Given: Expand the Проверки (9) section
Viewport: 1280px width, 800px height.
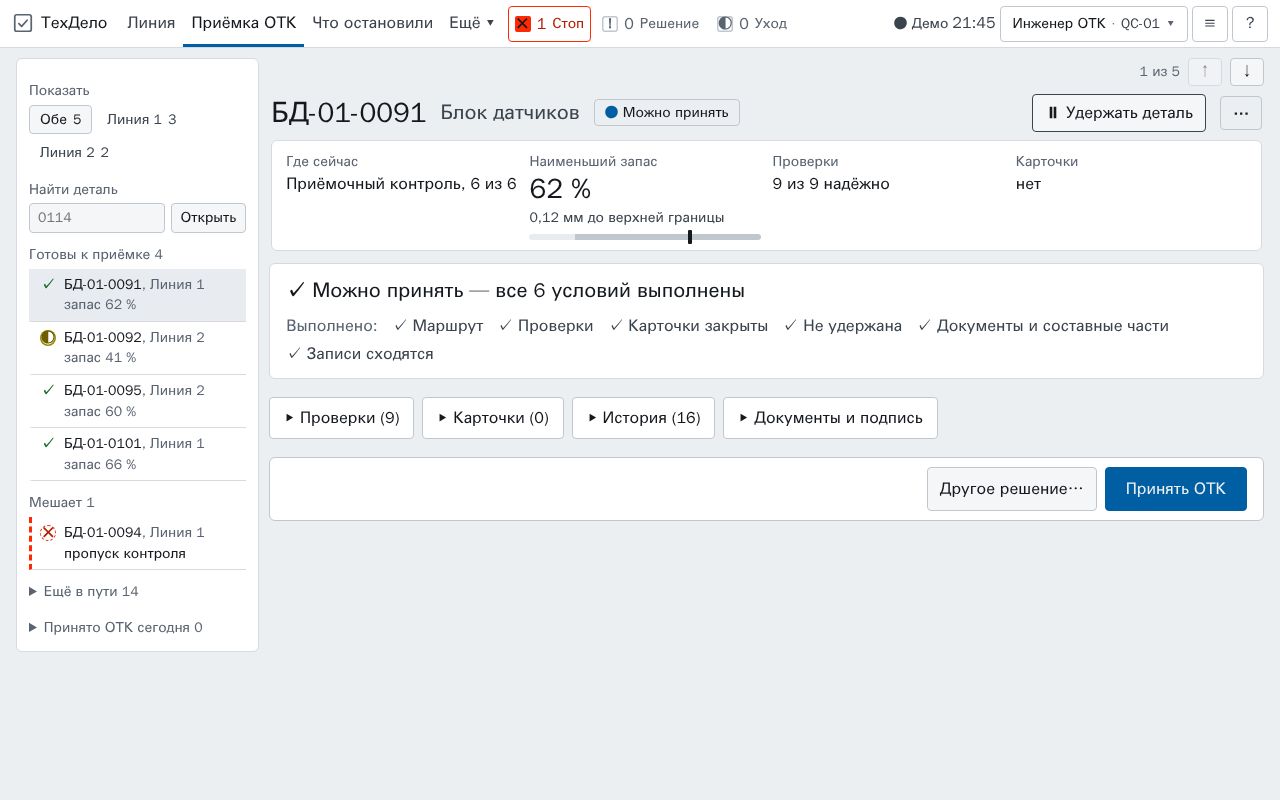Looking at the screenshot, I should (x=341, y=418).
